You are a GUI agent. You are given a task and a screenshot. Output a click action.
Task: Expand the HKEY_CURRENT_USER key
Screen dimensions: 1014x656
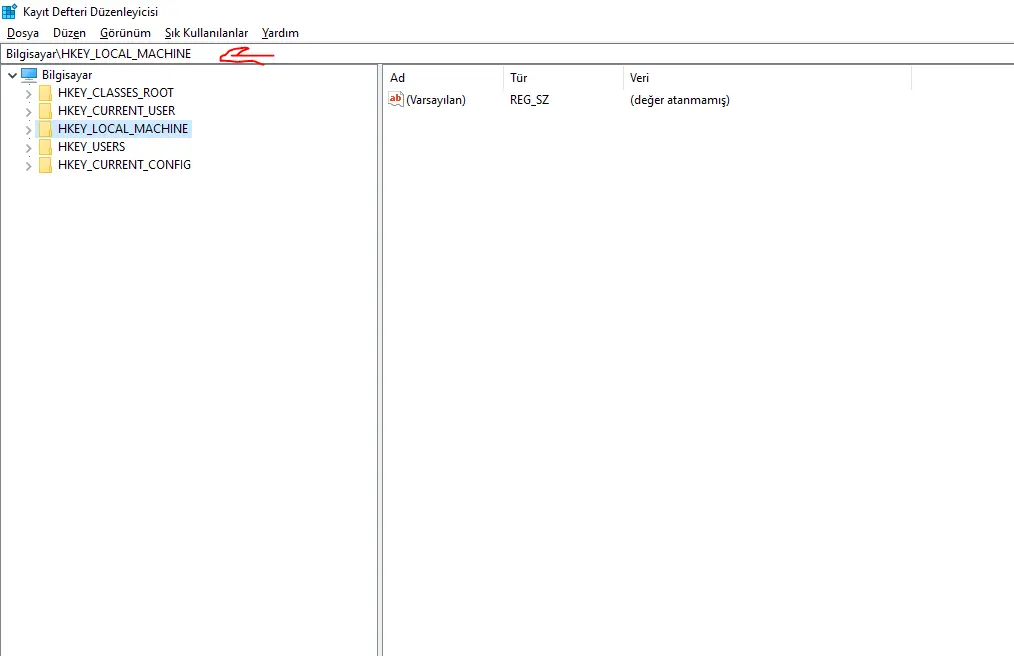[x=28, y=111]
